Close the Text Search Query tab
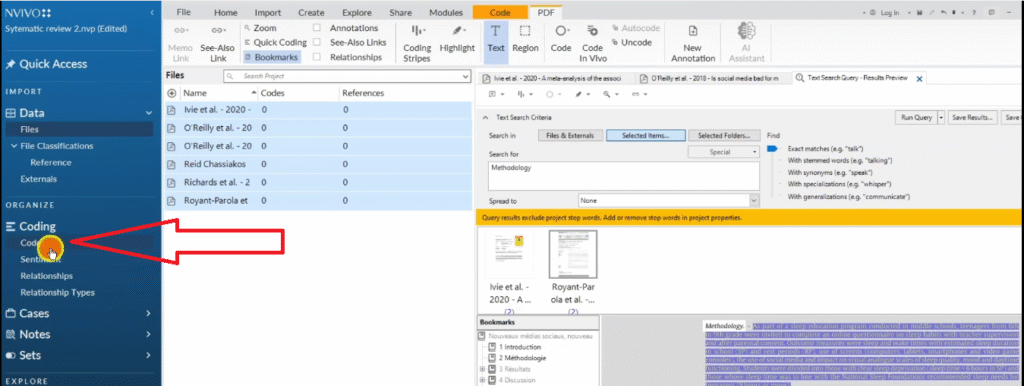The height and width of the screenshot is (386, 1024). point(920,78)
